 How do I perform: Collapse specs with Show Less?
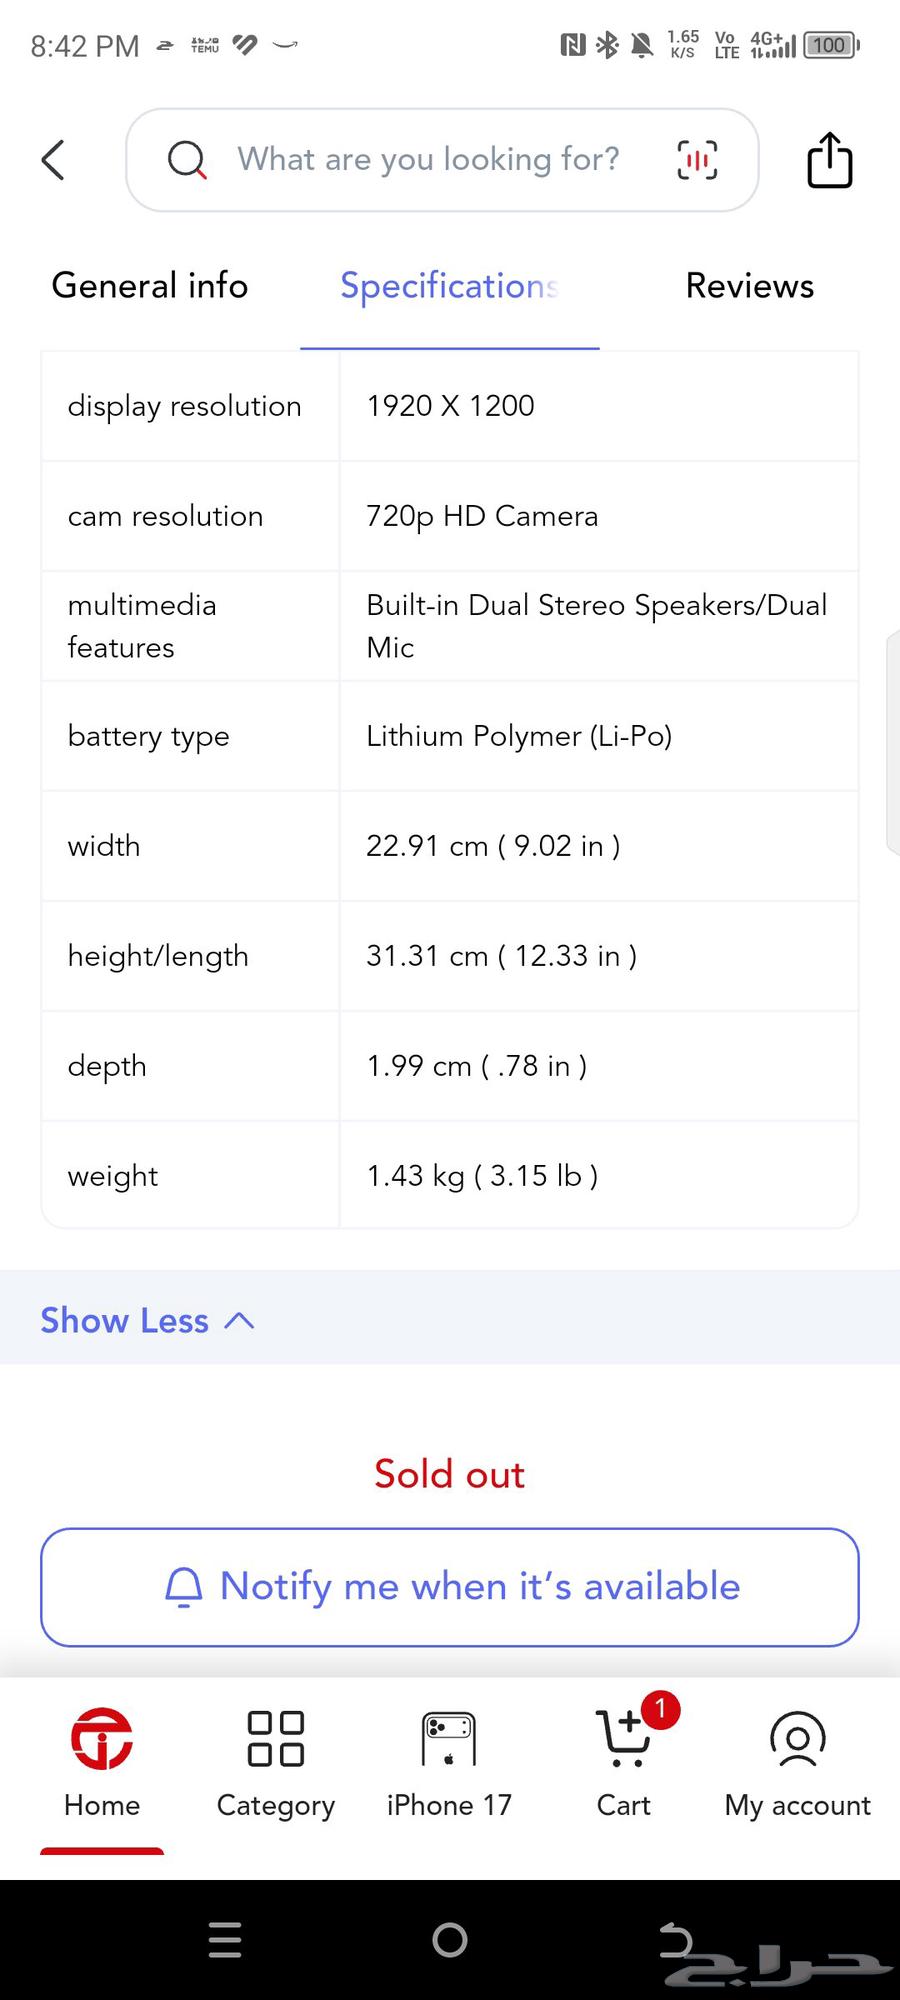pos(125,1320)
